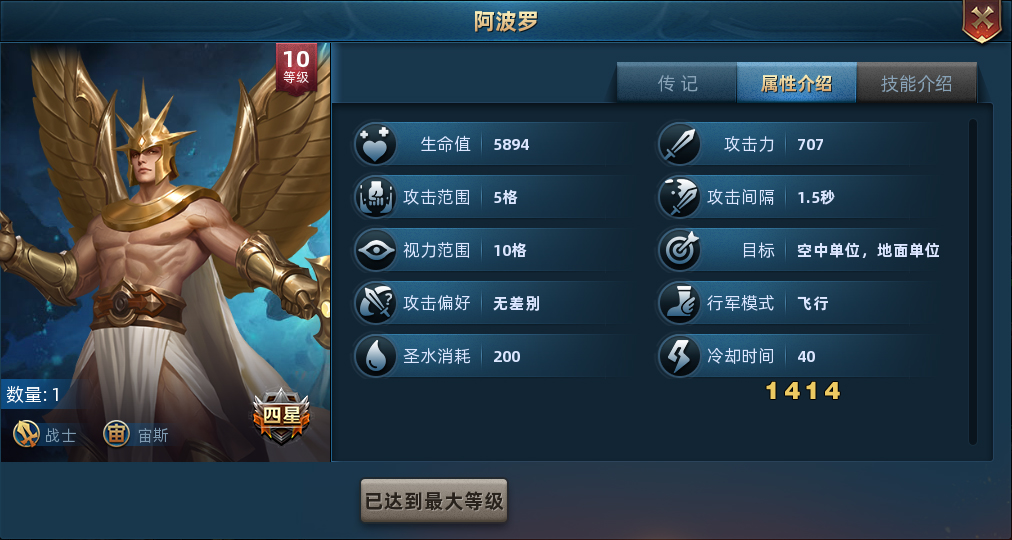This screenshot has height=540, width=1012.
Task: Click the 攻击偏好 preference icon
Action: tap(375, 303)
